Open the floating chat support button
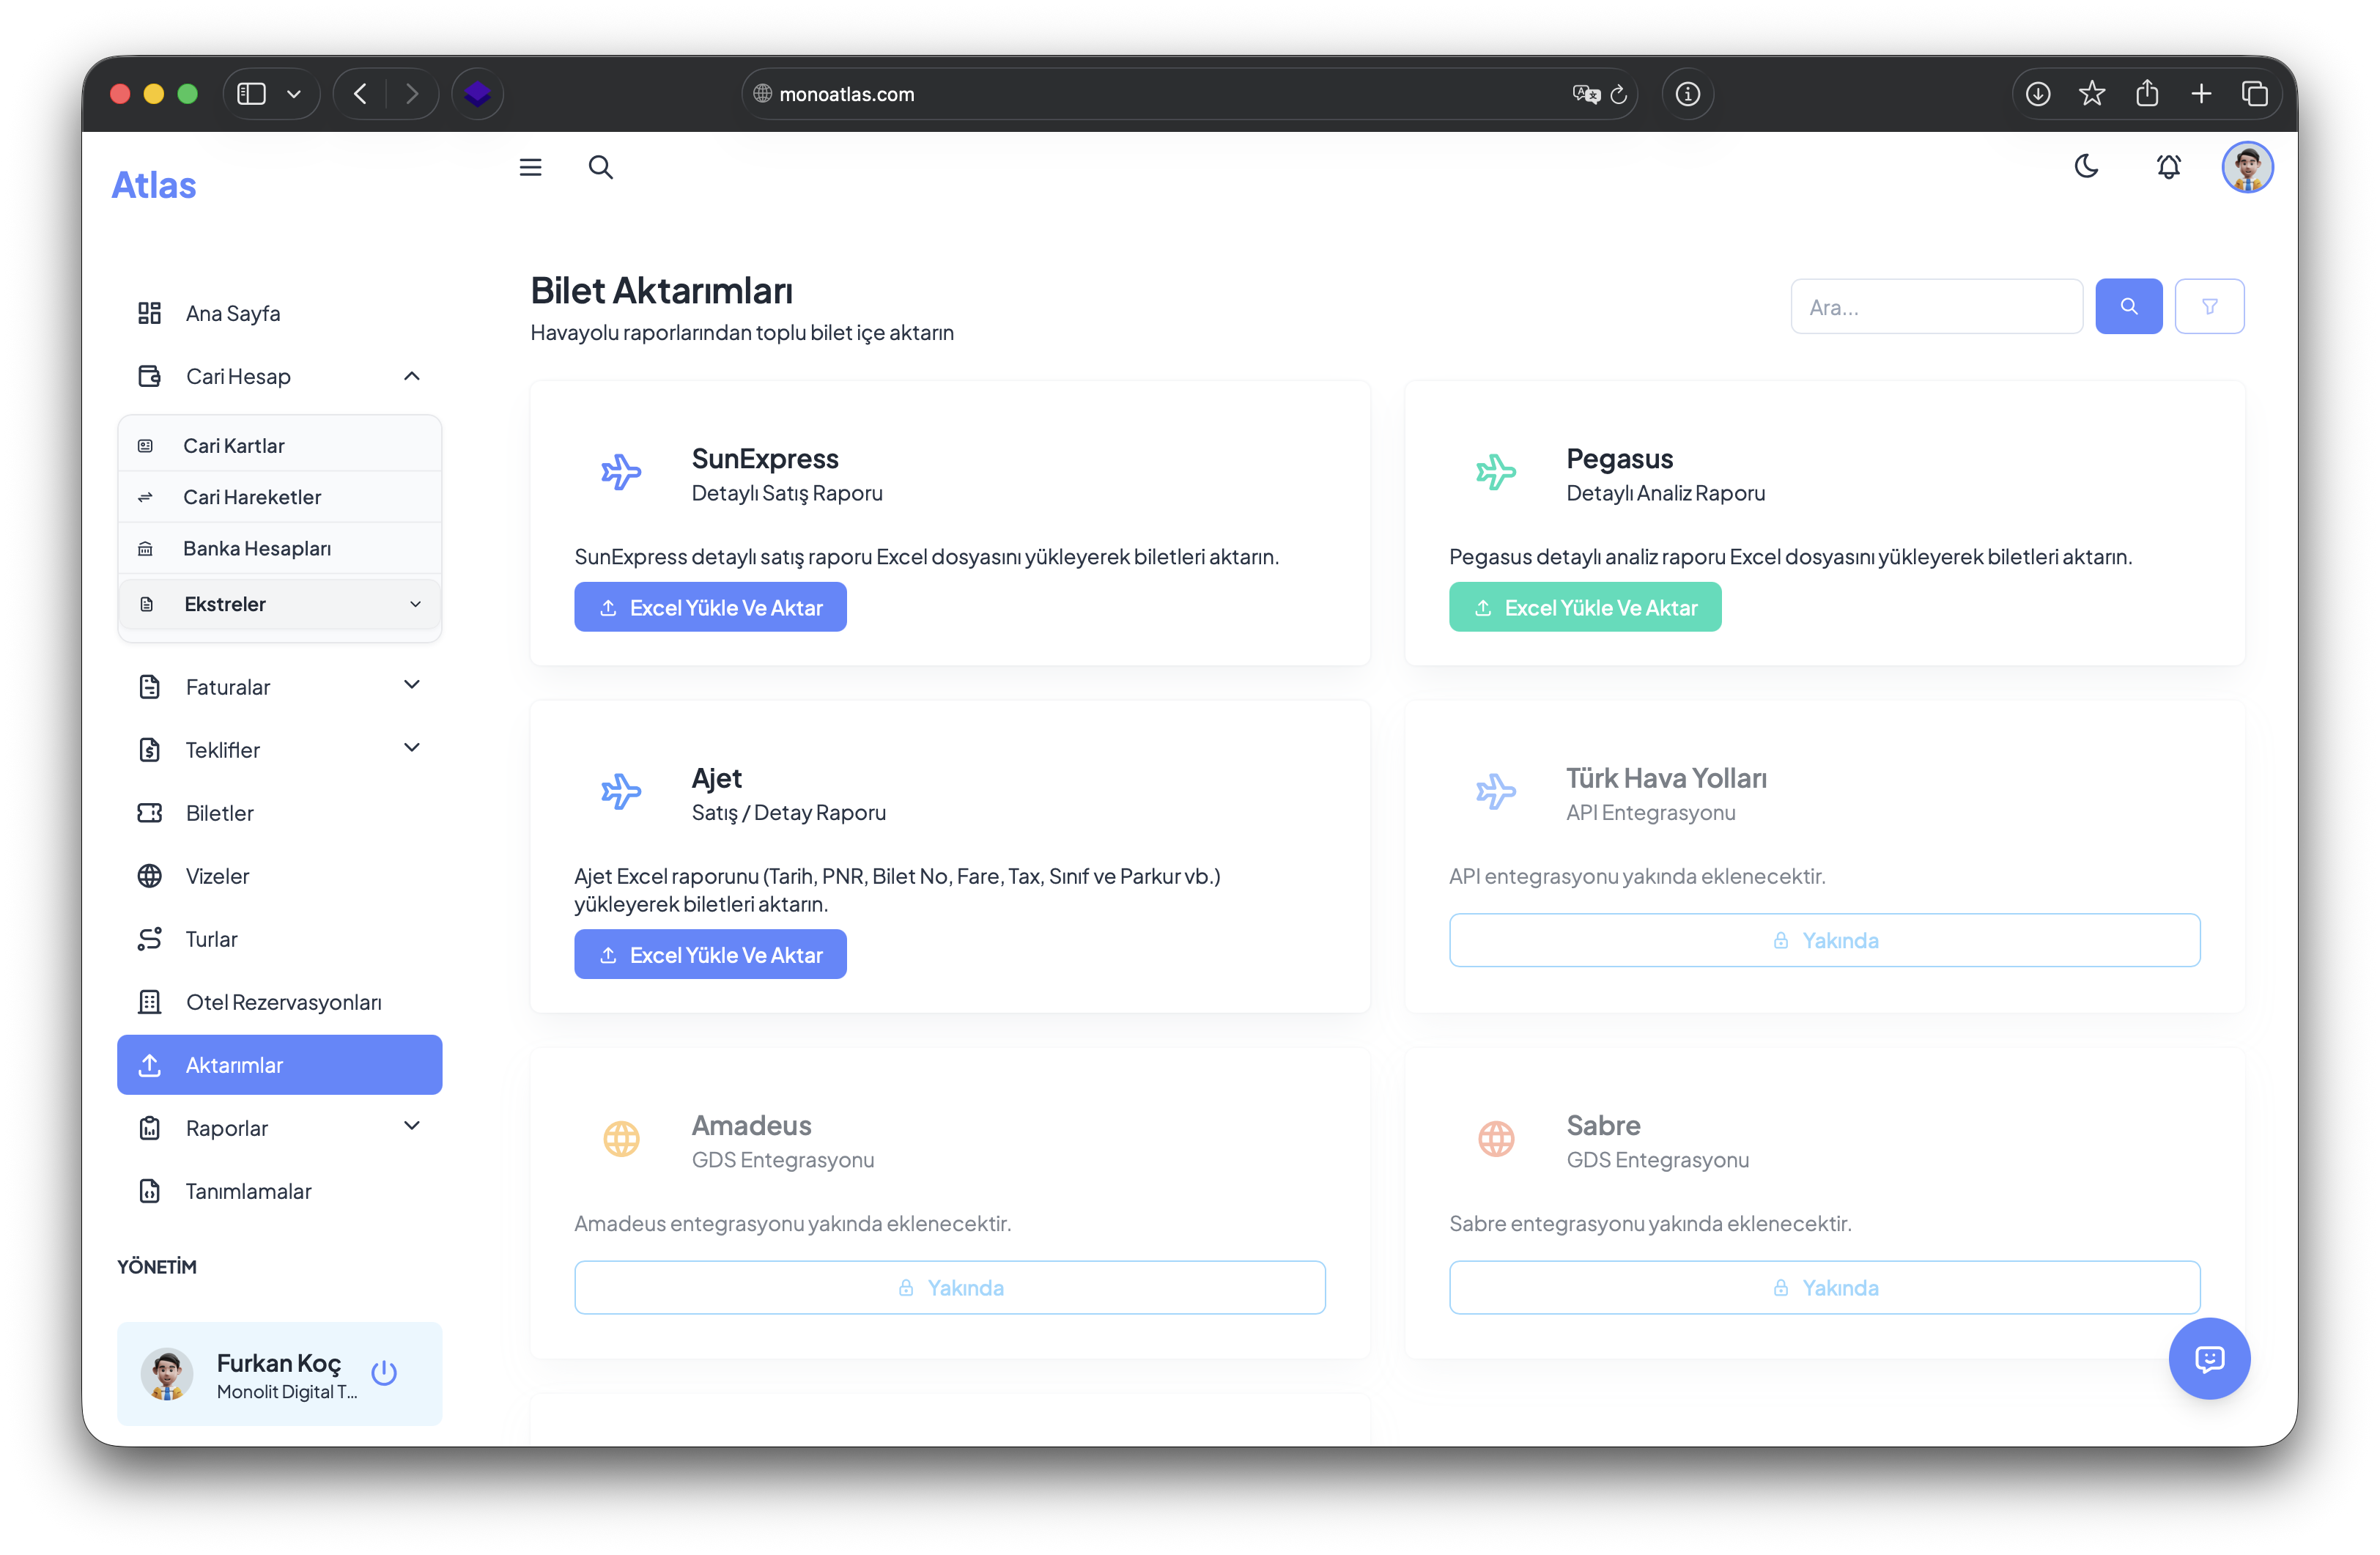The height and width of the screenshot is (1555, 2380). pyautogui.click(x=2209, y=1358)
